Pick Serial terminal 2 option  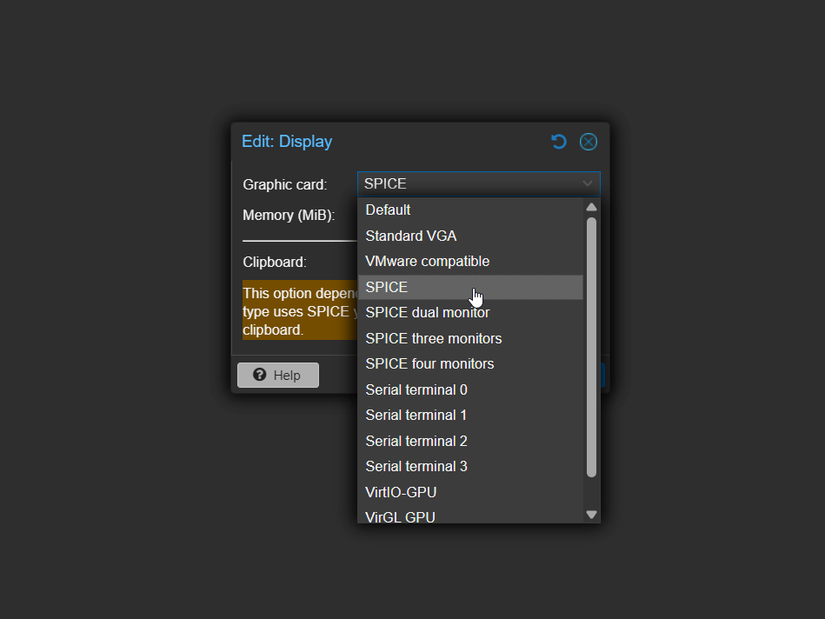click(470, 441)
